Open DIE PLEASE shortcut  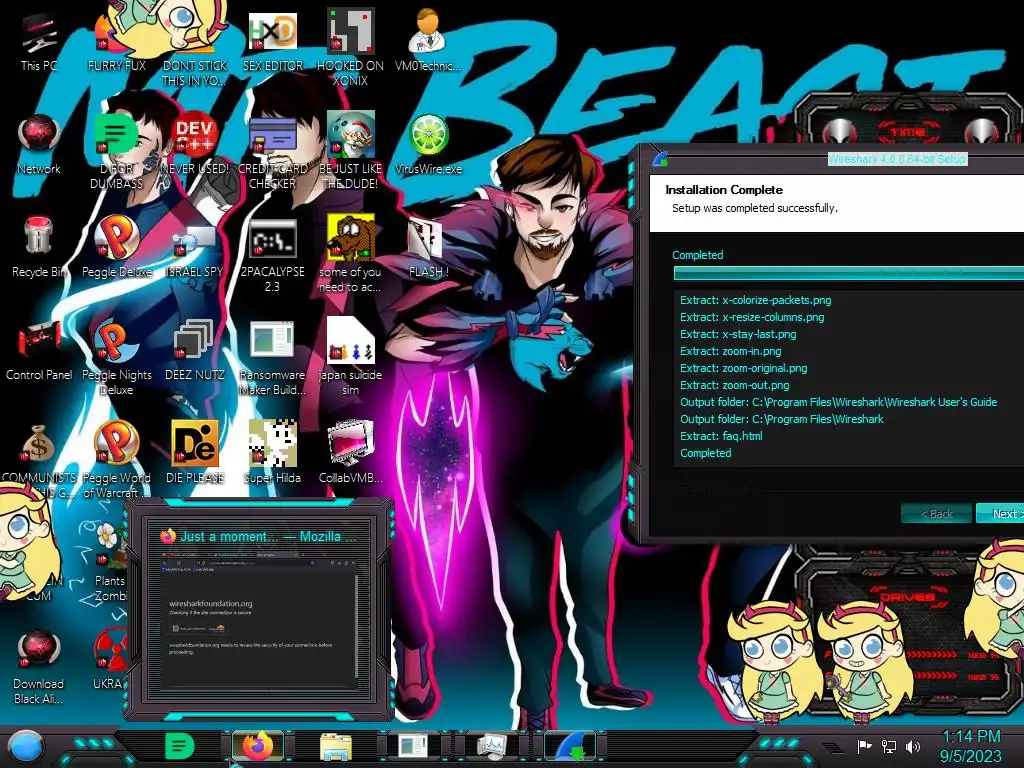pos(195,453)
